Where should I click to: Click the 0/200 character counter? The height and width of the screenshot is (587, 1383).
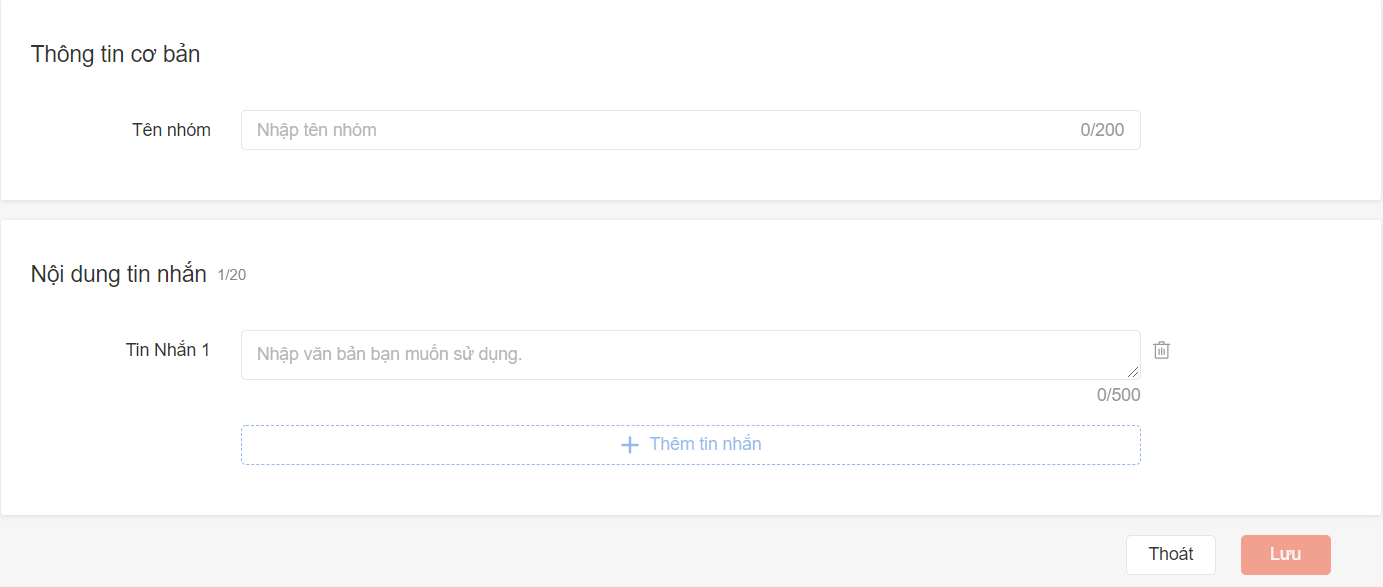pyautogui.click(x=1102, y=130)
